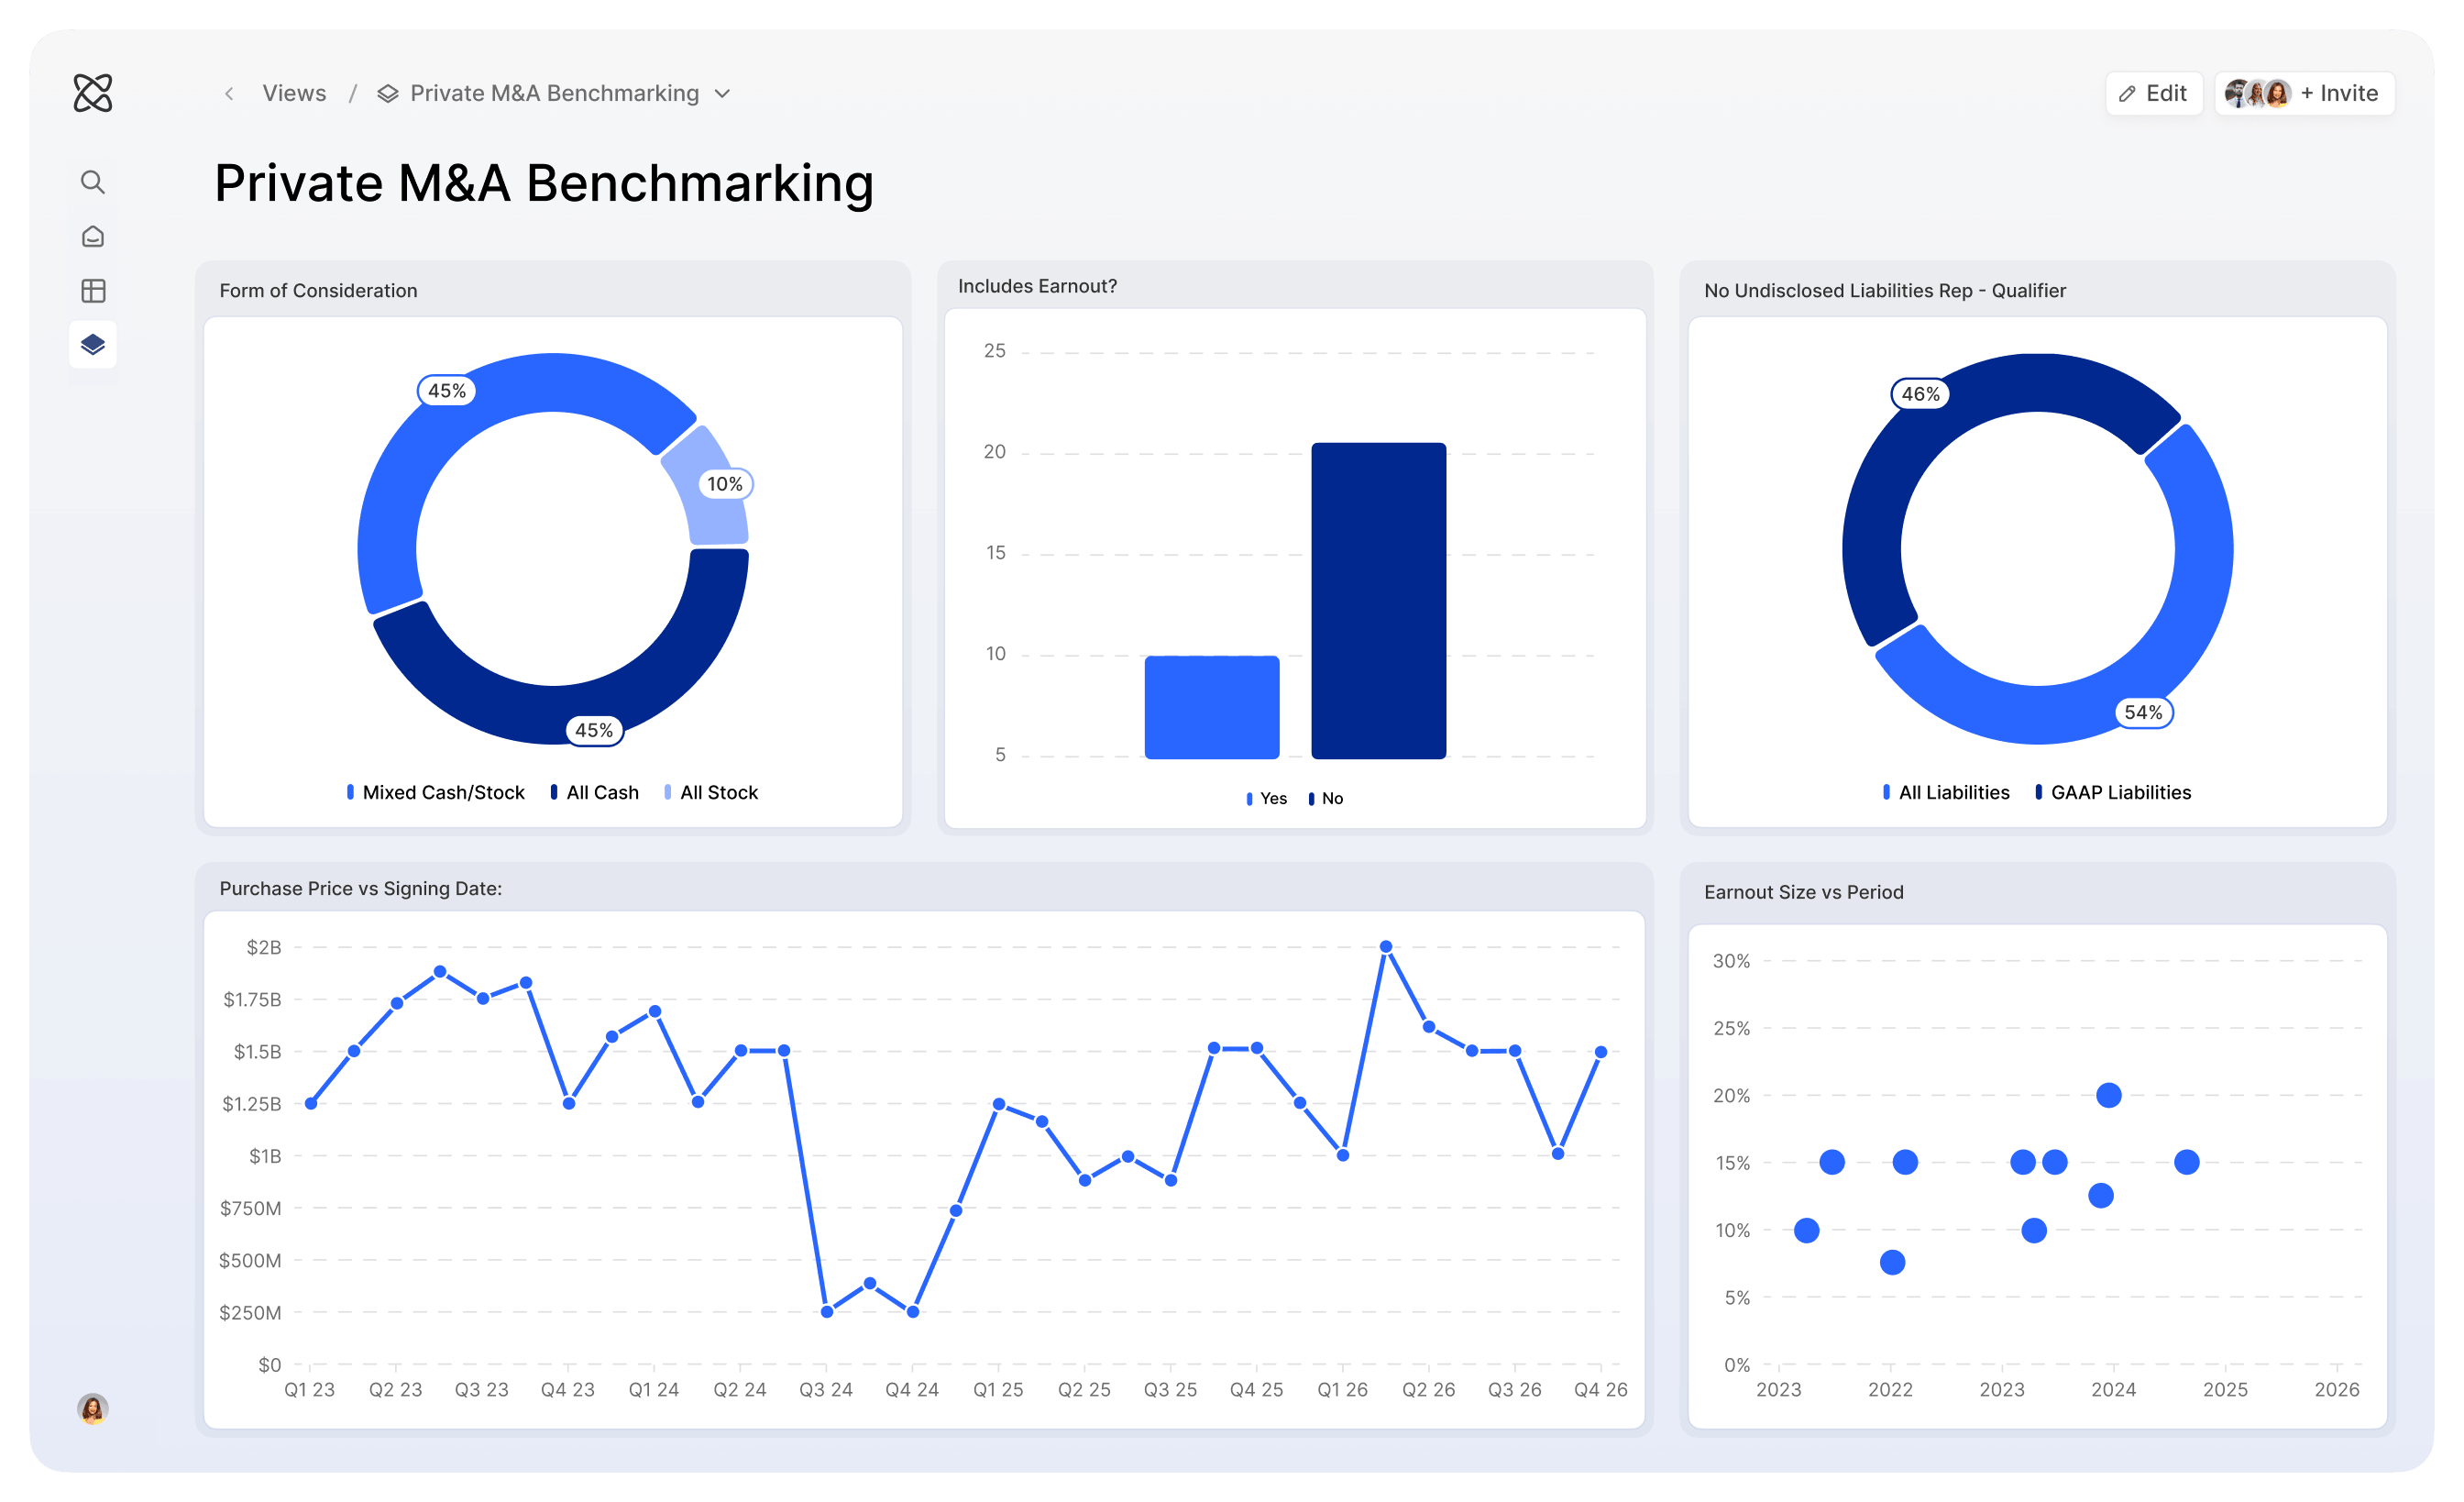Screen dimensions: 2464x1502
Task: Click the tall No bar in earnout chart
Action: click(x=1378, y=600)
